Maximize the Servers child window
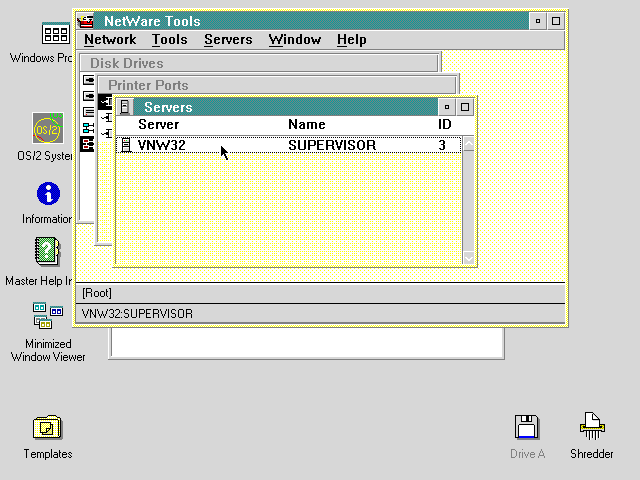The height and width of the screenshot is (480, 640). pos(464,107)
